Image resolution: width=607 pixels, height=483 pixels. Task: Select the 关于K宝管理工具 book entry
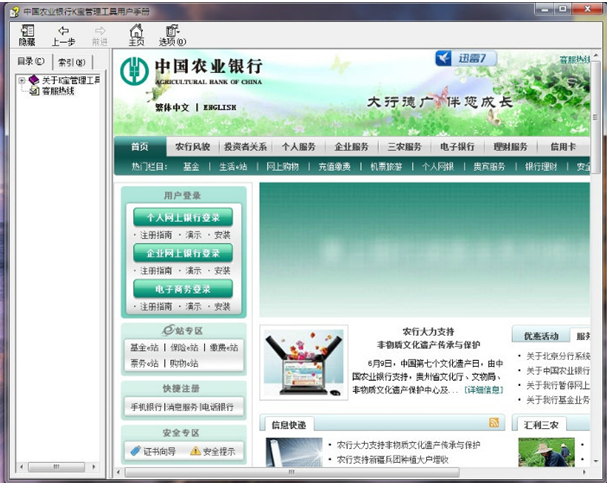(70, 80)
